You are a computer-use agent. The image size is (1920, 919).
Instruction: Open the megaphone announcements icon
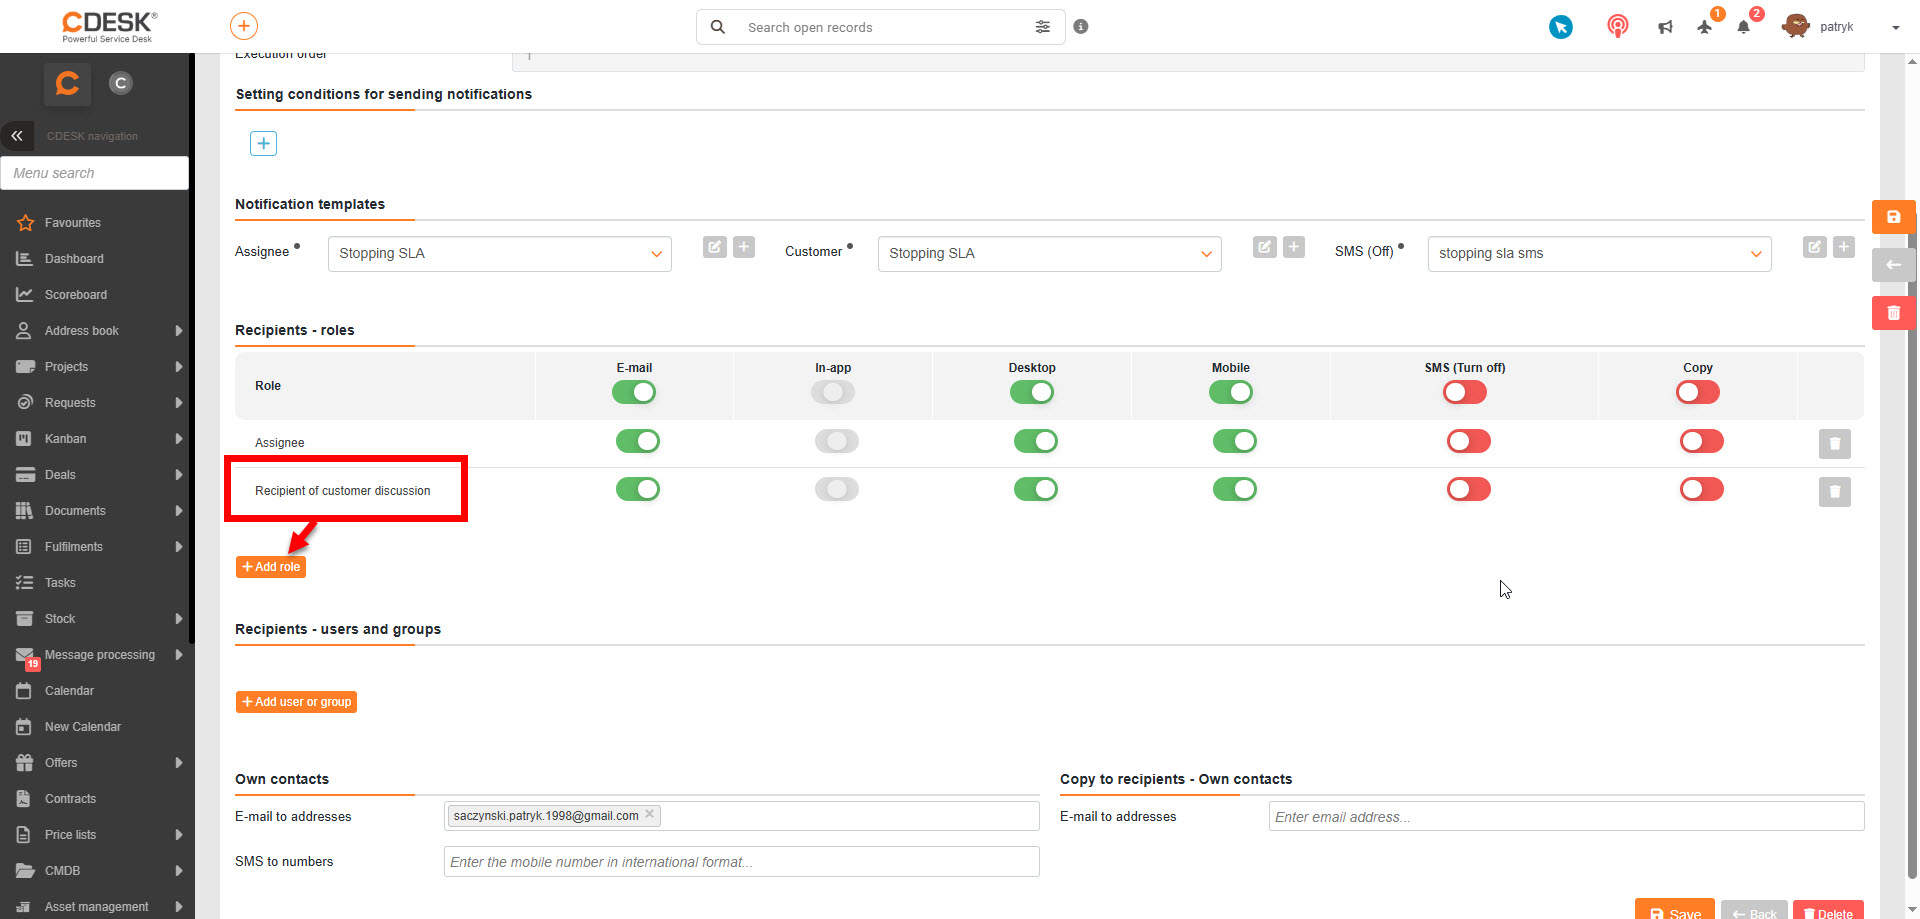(x=1665, y=27)
